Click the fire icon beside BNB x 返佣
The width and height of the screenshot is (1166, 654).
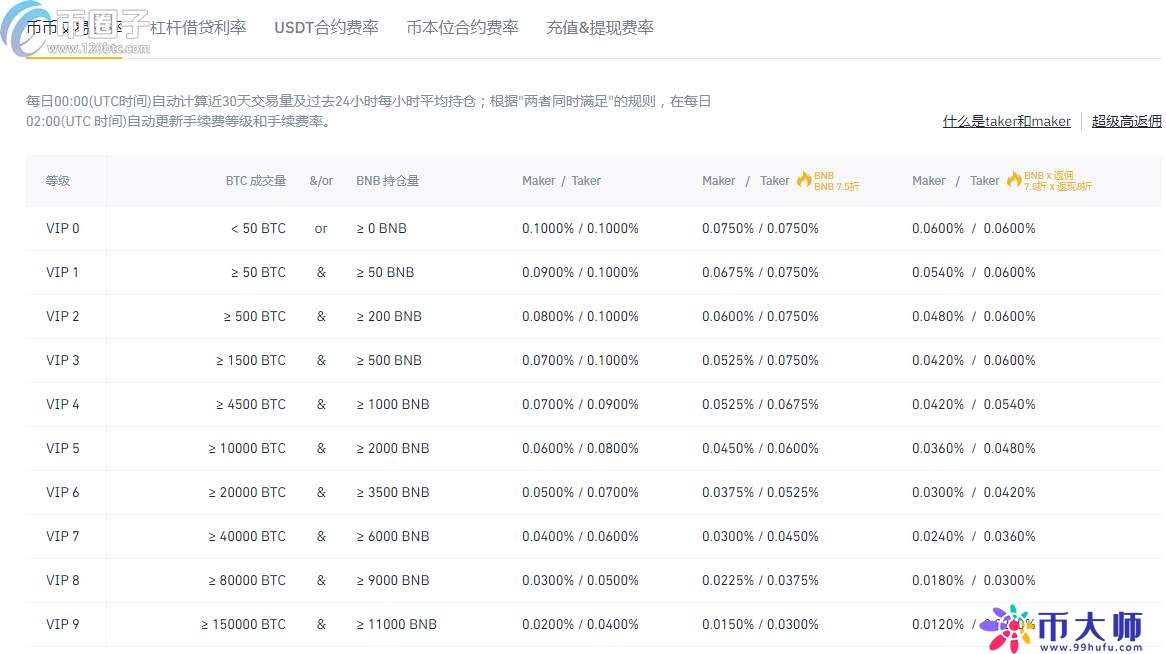pyautogui.click(x=1014, y=180)
